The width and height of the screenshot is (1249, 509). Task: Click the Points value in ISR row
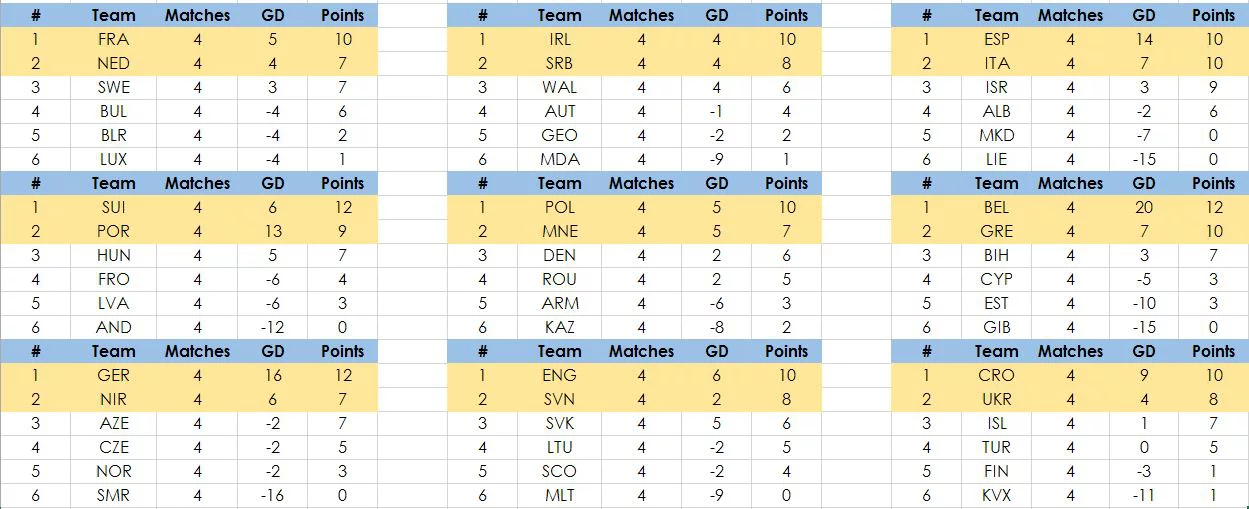click(x=1213, y=87)
